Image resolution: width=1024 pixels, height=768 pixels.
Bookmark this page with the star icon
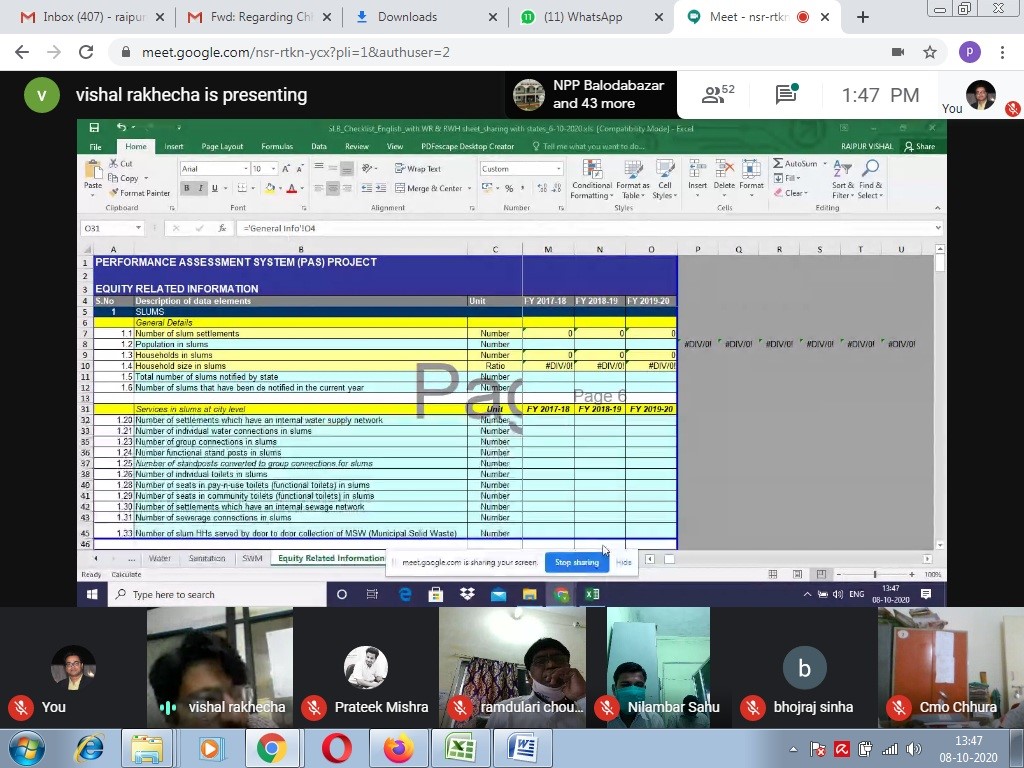pyautogui.click(x=930, y=52)
